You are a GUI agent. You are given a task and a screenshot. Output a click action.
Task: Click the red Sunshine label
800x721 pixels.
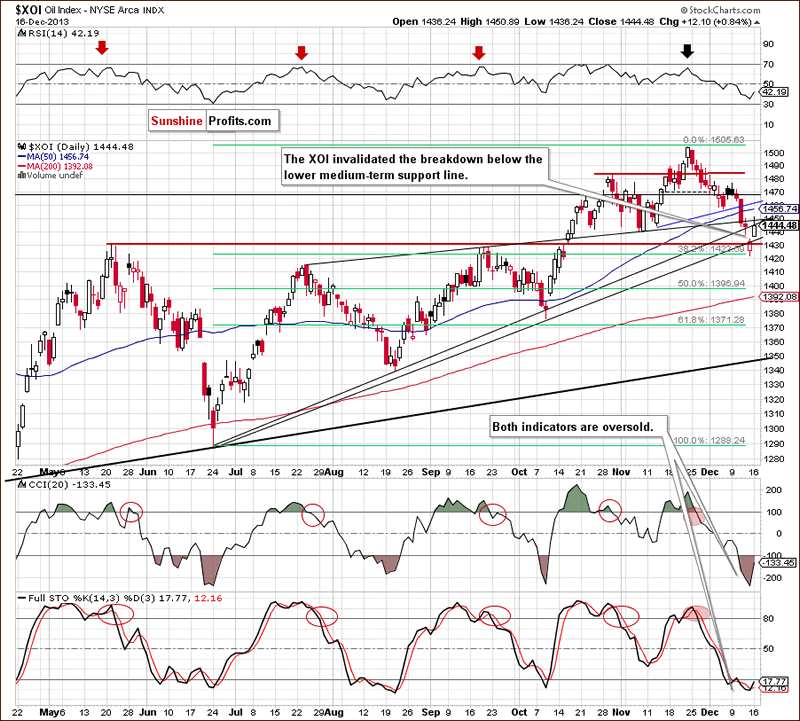point(177,121)
